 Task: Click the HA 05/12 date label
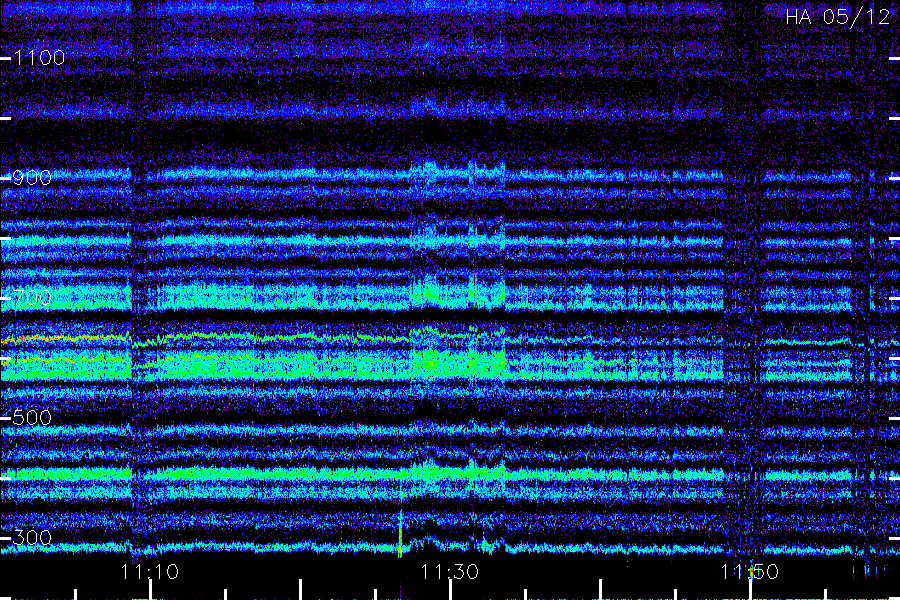coord(837,17)
